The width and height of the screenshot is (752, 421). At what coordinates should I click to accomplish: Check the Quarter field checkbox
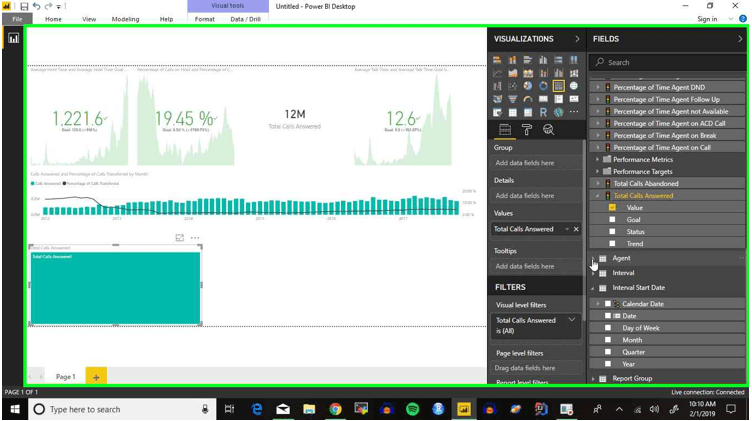(x=608, y=352)
